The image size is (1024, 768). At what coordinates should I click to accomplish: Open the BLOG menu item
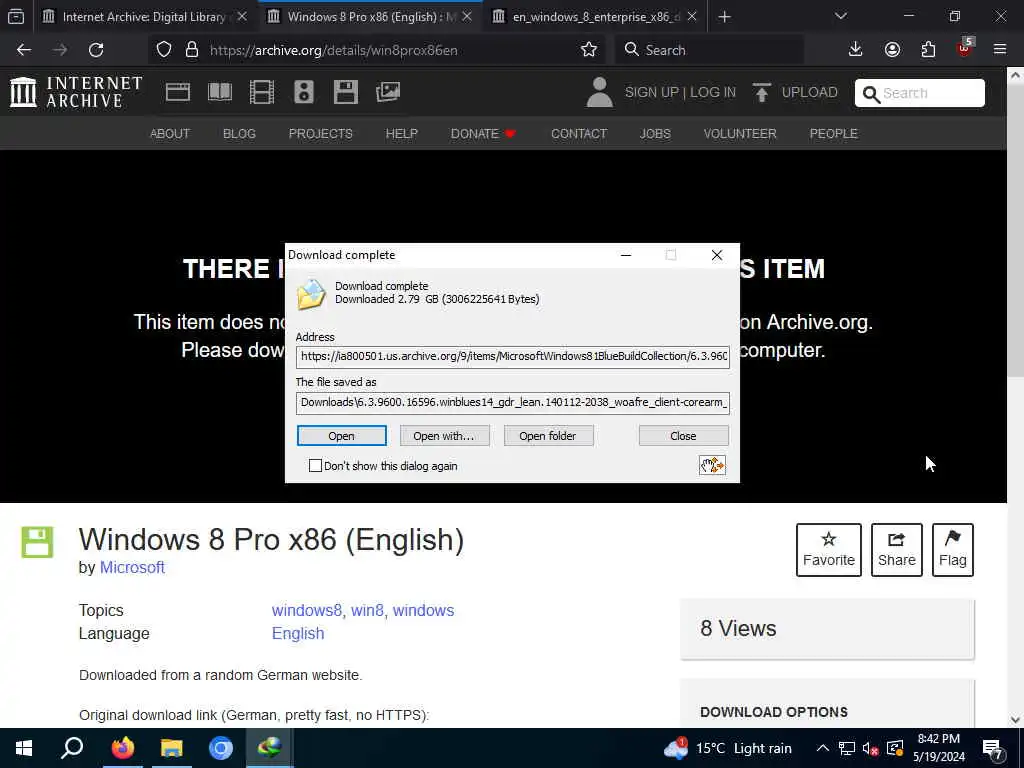[x=240, y=134]
